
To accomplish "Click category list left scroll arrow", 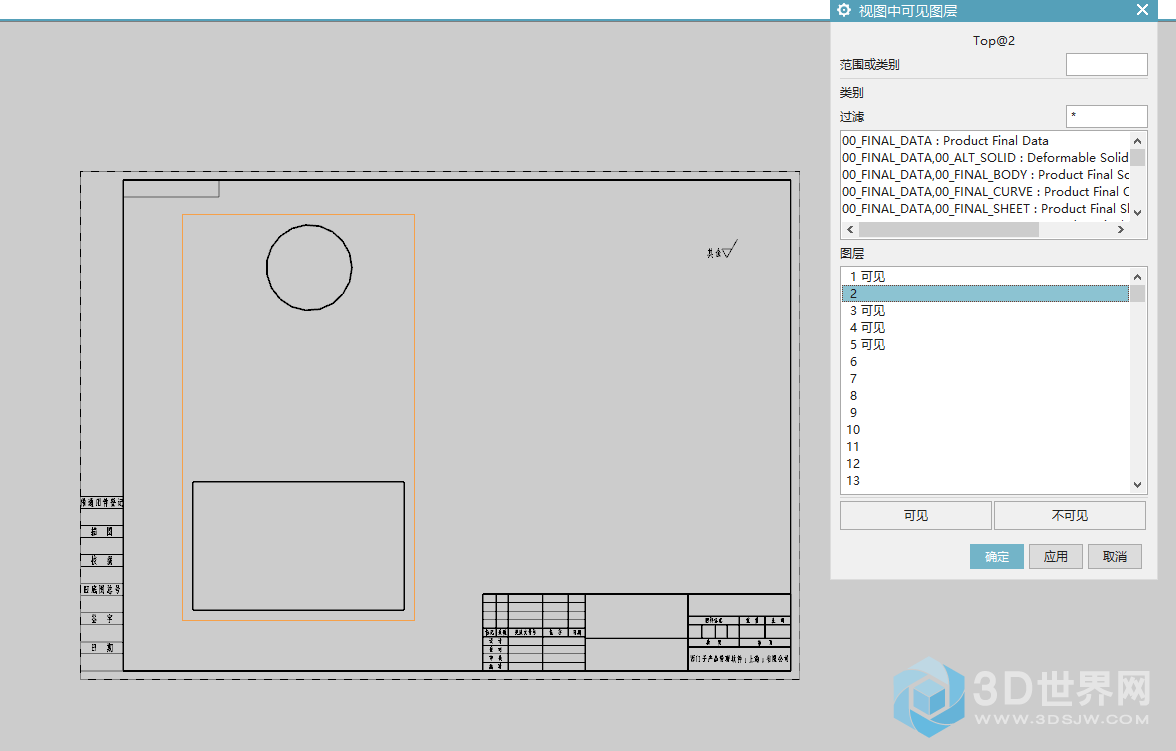I will [850, 230].
